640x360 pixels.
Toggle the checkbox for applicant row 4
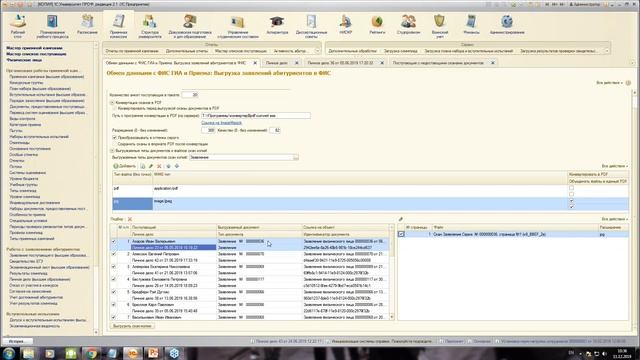114,279
